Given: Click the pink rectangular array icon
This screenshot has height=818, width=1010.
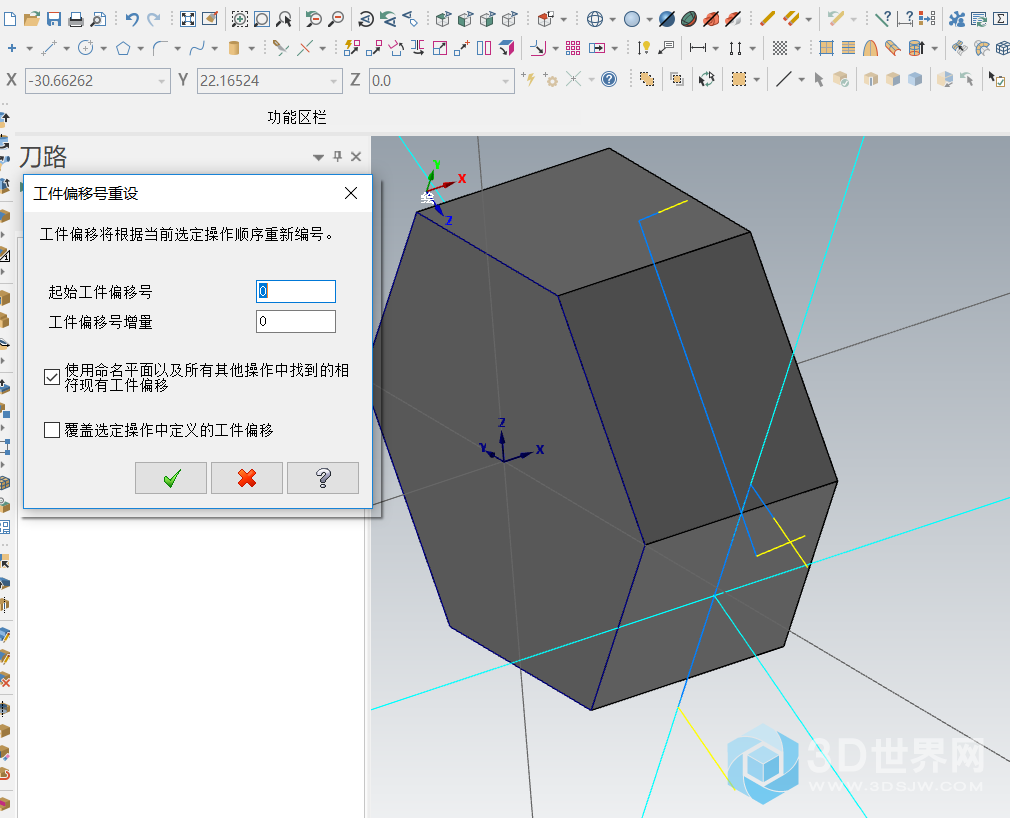Looking at the screenshot, I should [573, 48].
